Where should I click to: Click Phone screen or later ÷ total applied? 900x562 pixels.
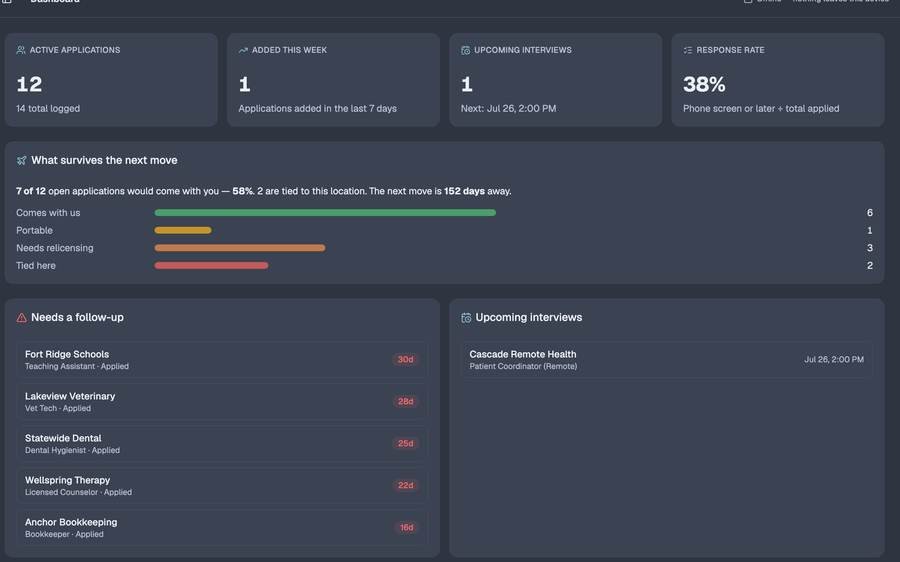click(x=761, y=108)
